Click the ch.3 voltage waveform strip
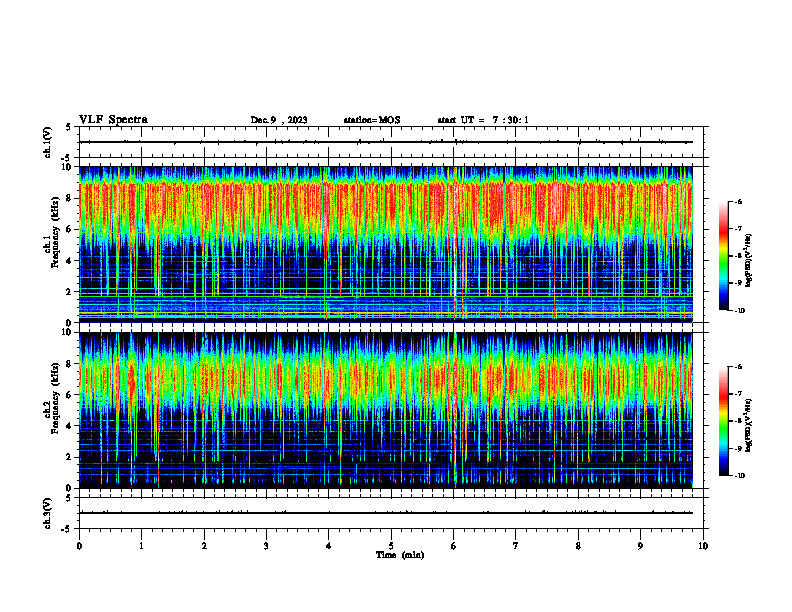The image size is (792, 612). 391,513
